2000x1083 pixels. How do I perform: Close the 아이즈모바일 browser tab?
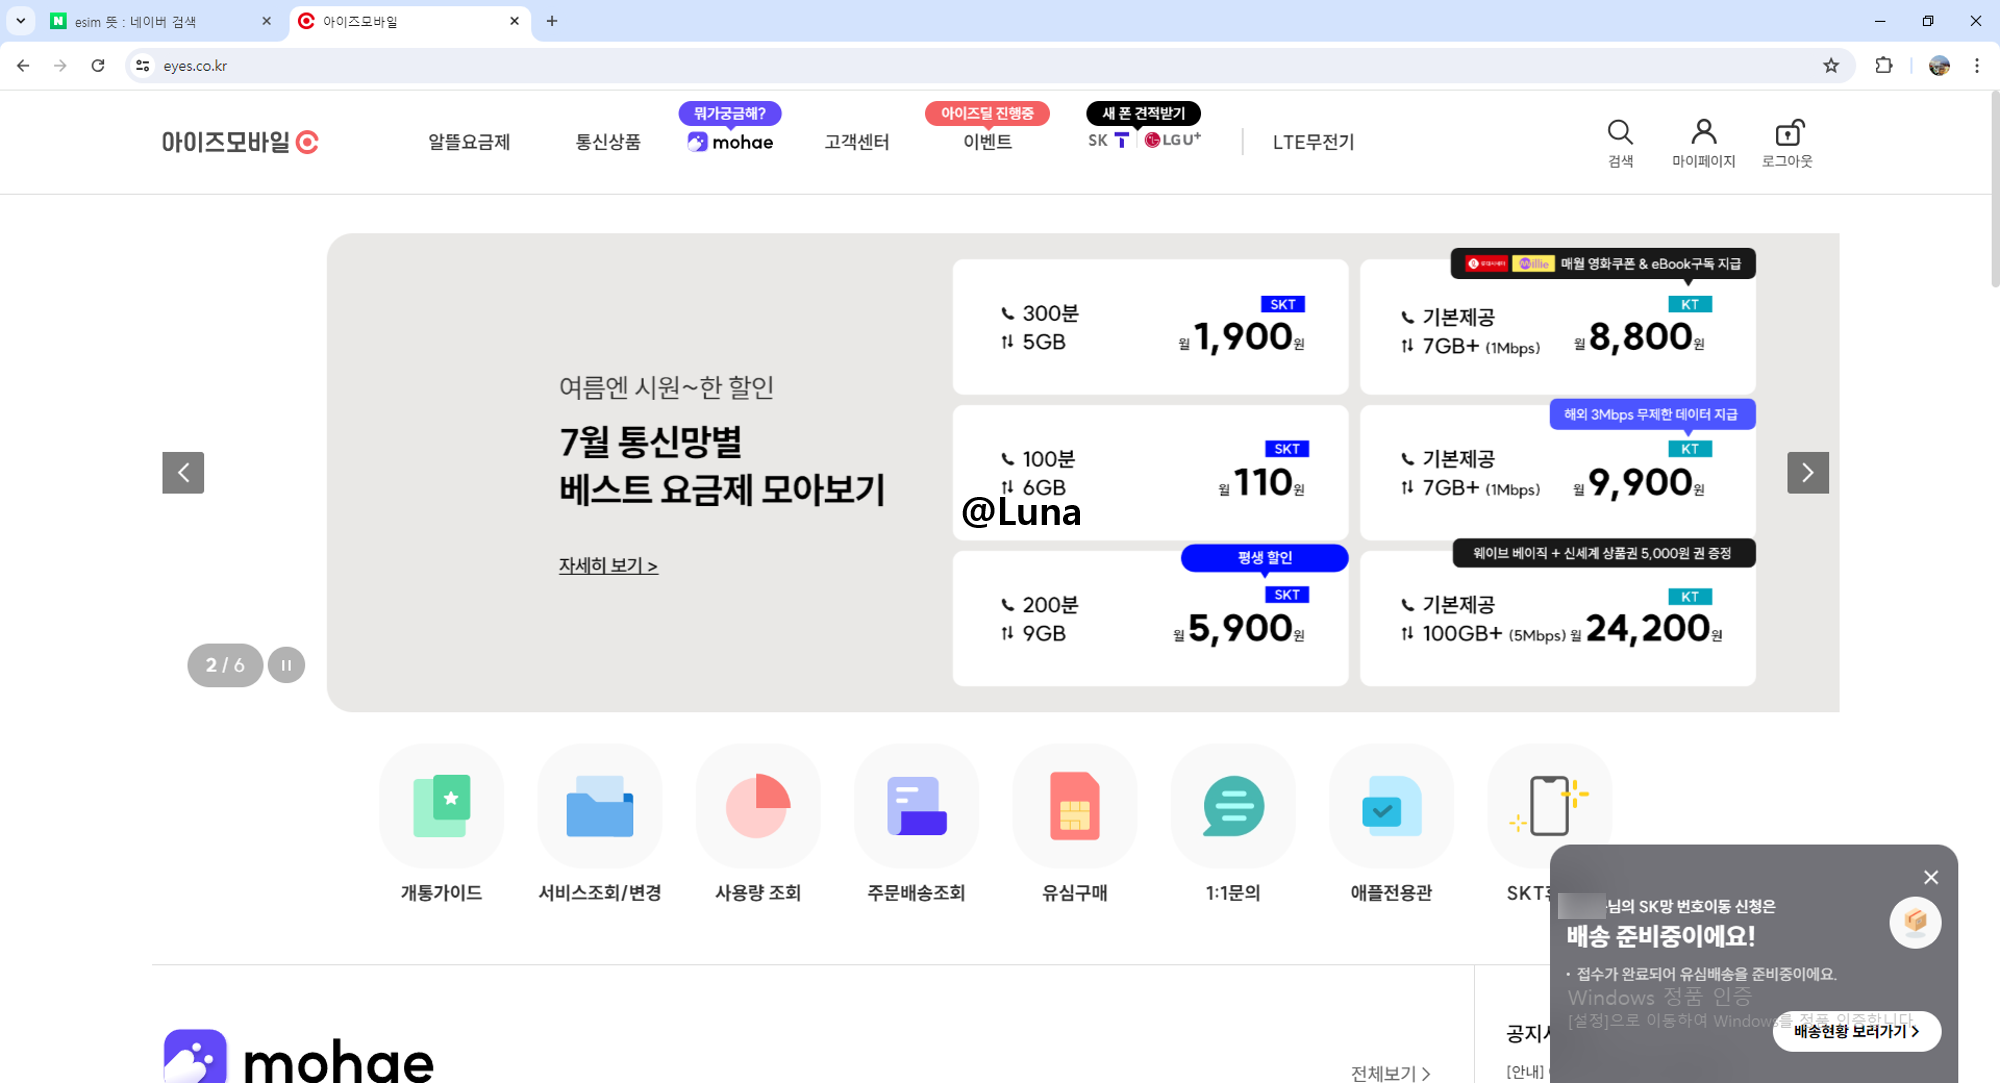pyautogui.click(x=514, y=21)
